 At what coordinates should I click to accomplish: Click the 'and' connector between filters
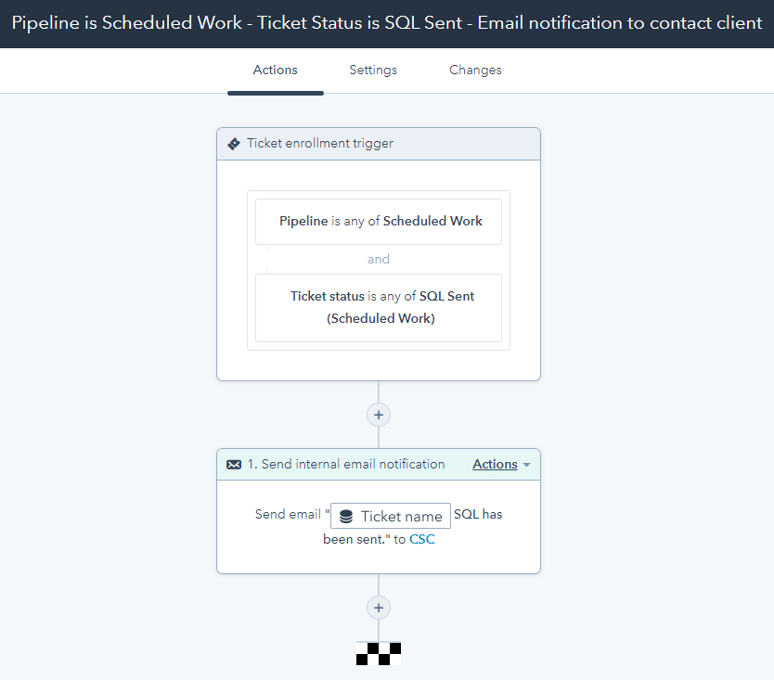tap(378, 259)
